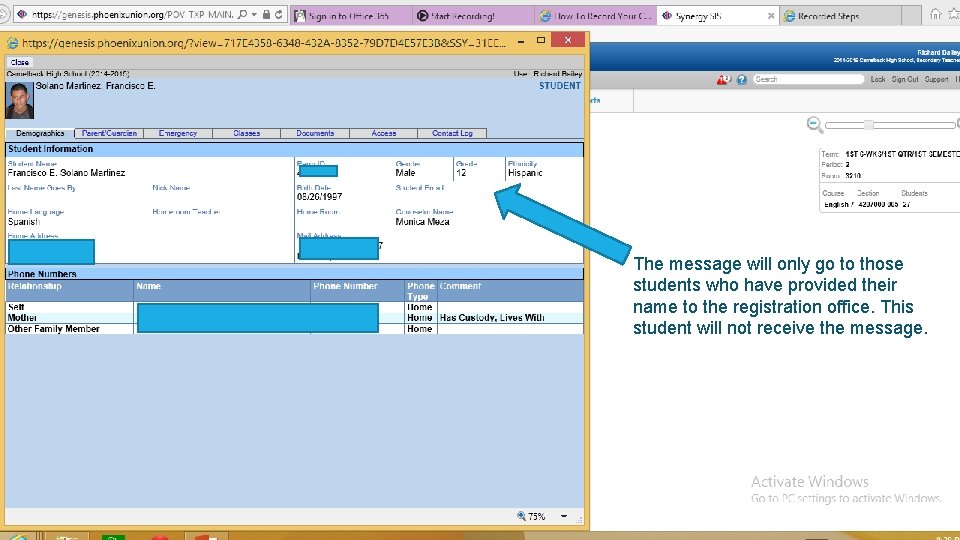The image size is (960, 540).
Task: Click the Synergy Search field
Action: tap(808, 79)
